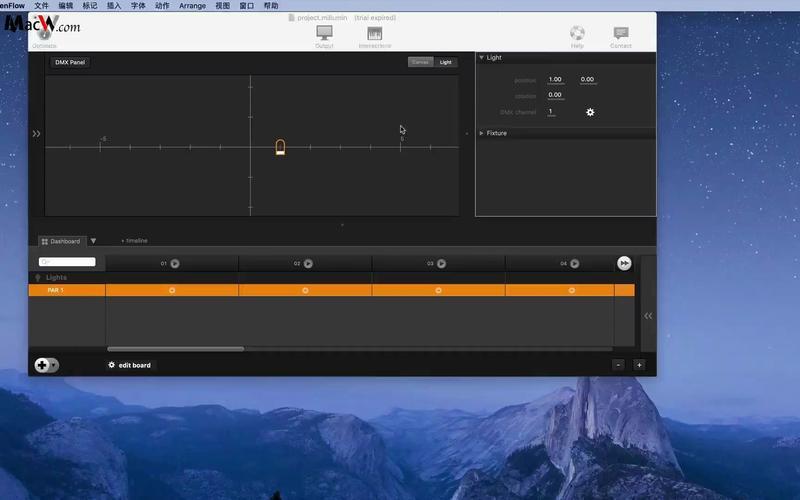800x500 pixels.
Task: Open the Dashboard tab dropdown arrow
Action: pyautogui.click(x=93, y=241)
